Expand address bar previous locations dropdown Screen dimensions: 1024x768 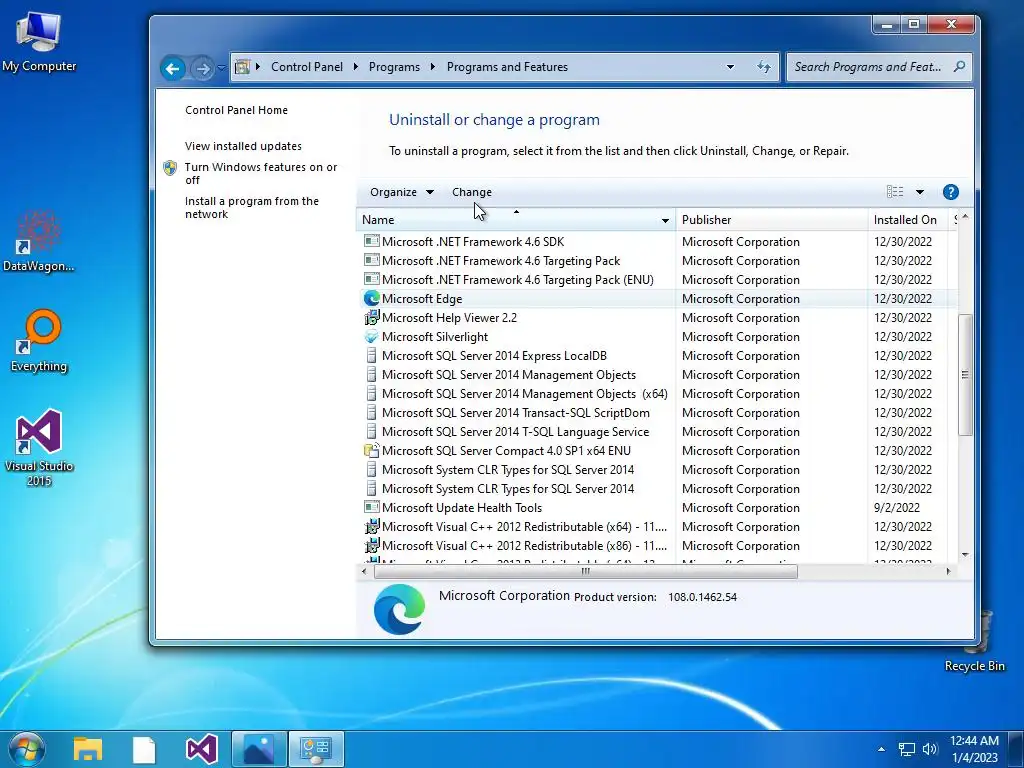coord(730,67)
